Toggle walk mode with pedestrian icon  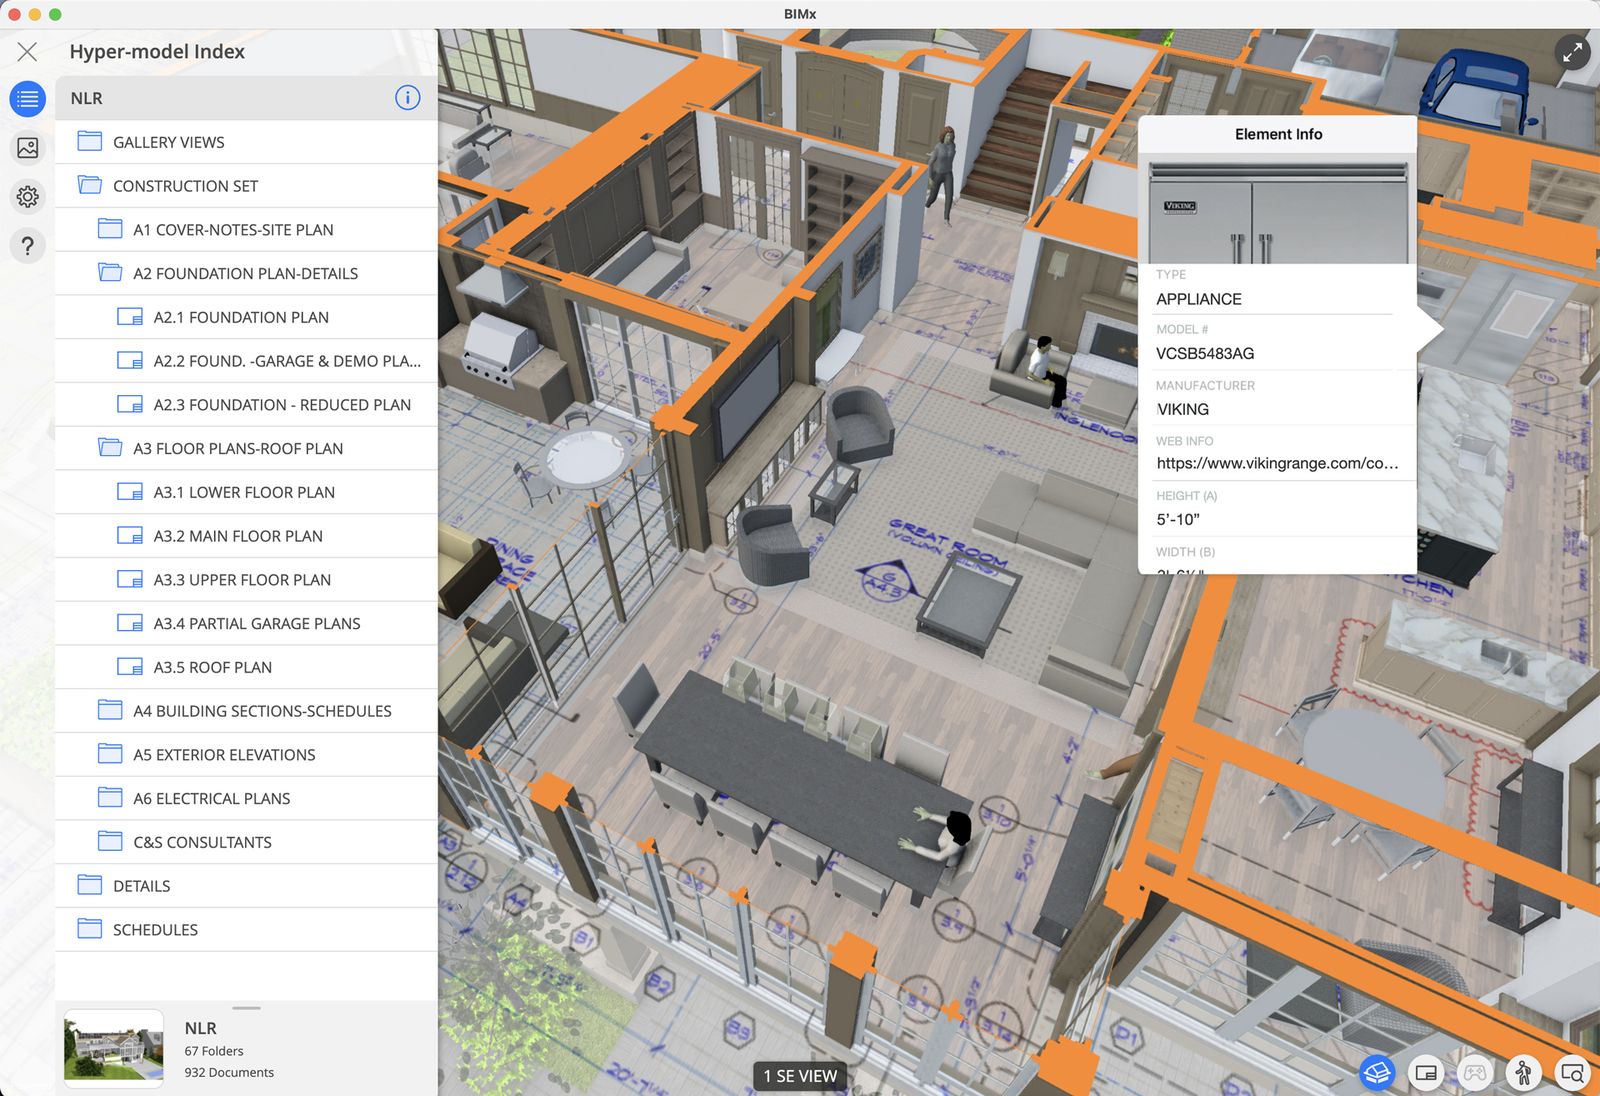pos(1523,1073)
